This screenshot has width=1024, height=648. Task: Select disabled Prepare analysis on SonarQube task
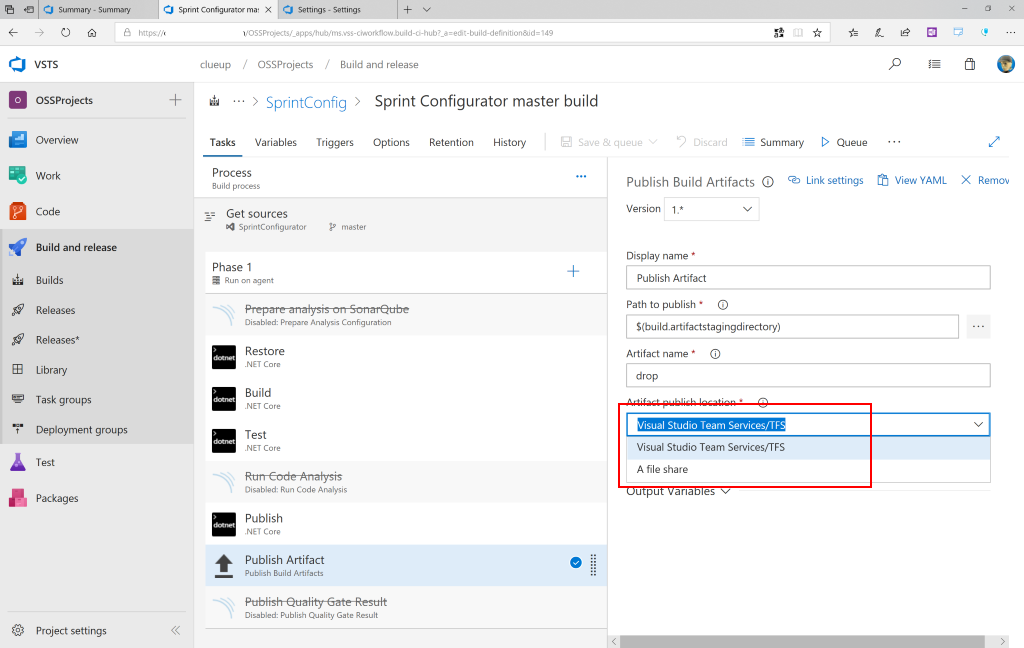click(406, 315)
